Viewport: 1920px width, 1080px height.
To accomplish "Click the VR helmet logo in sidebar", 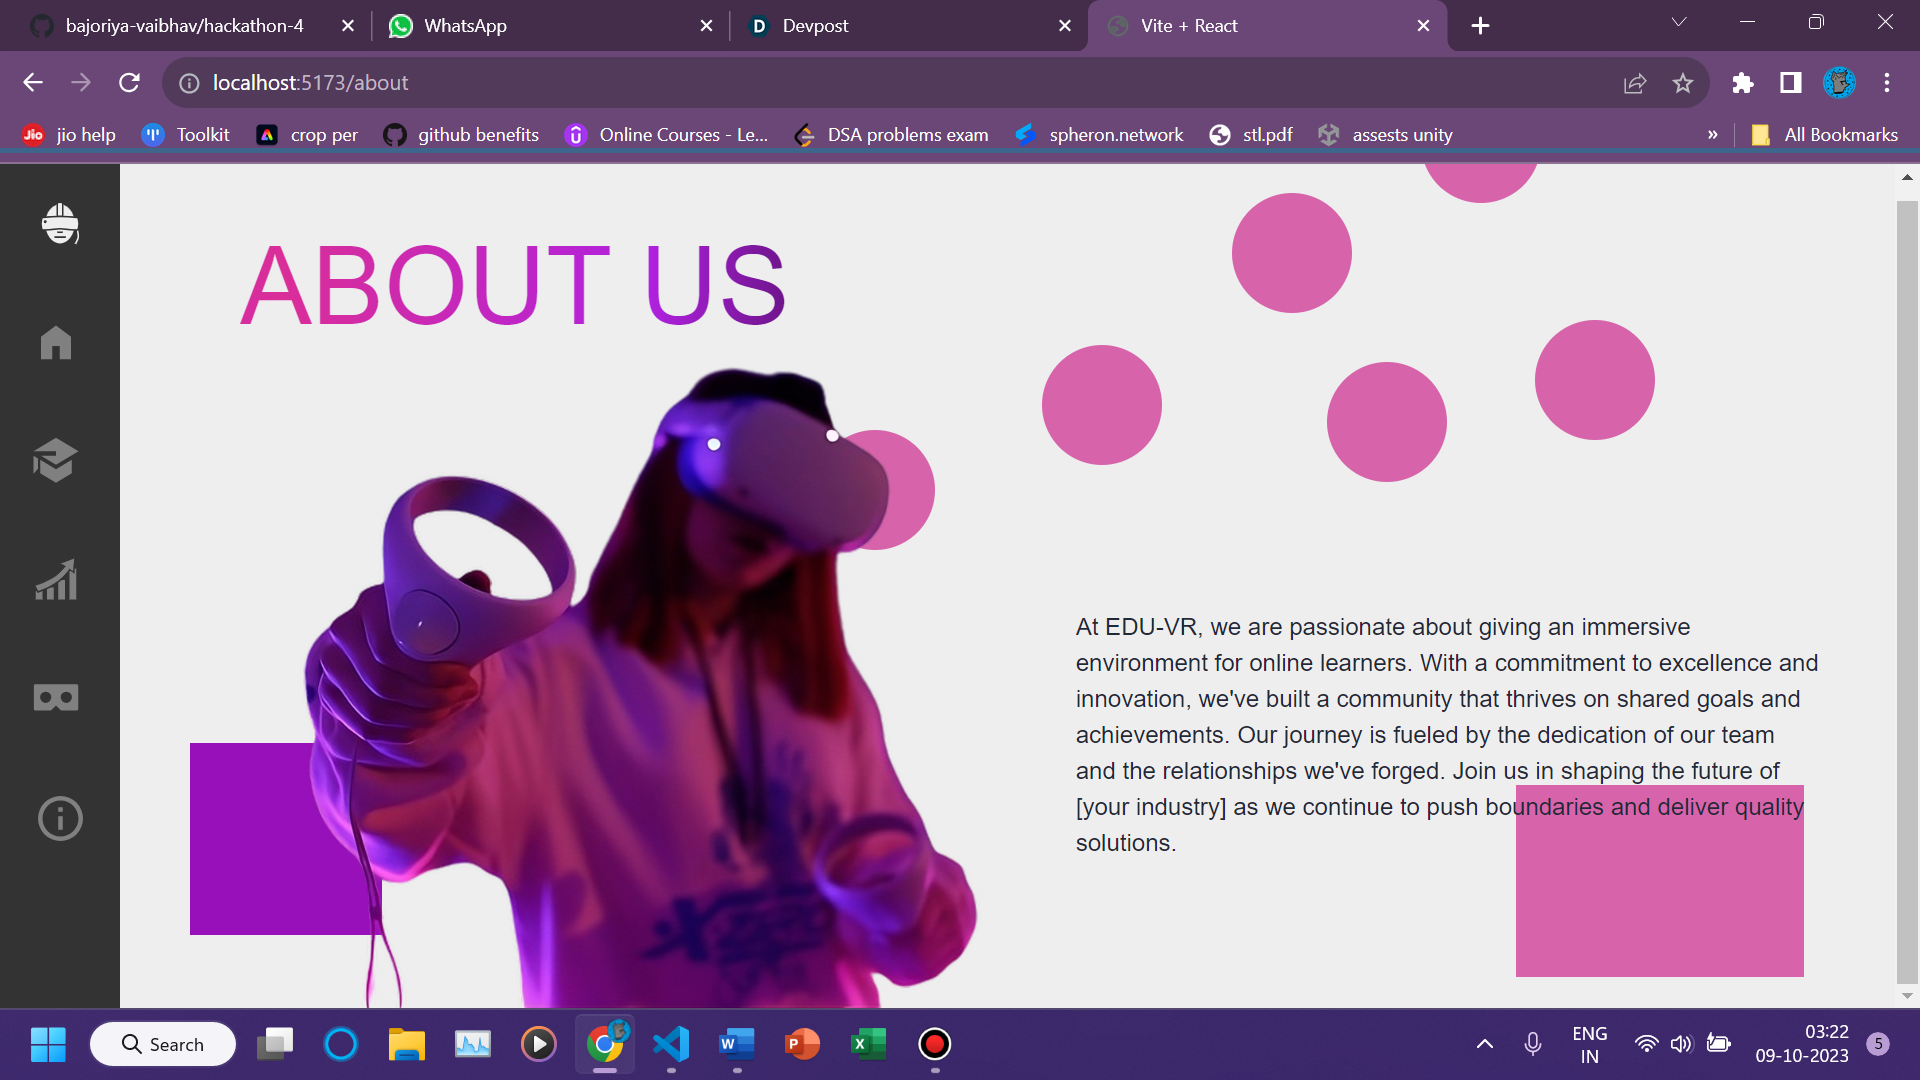I will [x=60, y=223].
